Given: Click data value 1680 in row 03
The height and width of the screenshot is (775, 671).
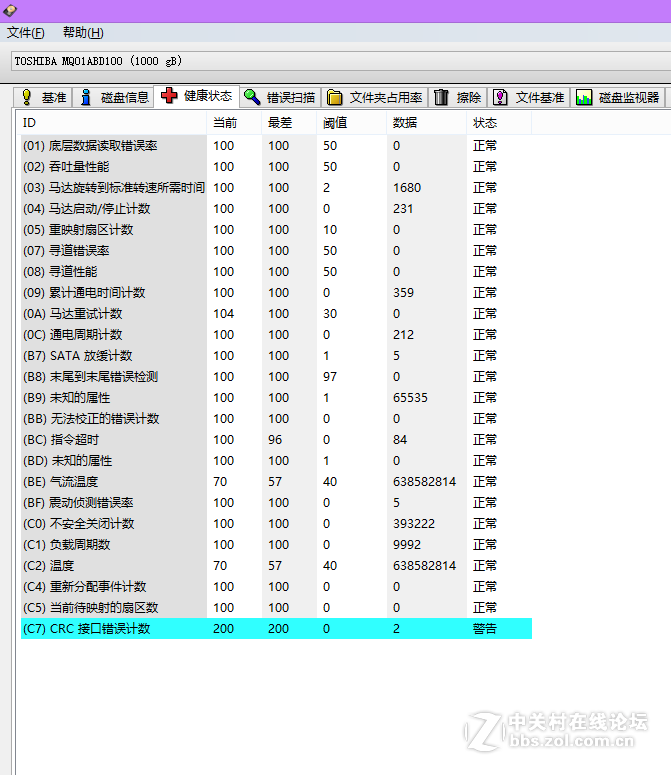Looking at the screenshot, I should (x=407, y=188).
